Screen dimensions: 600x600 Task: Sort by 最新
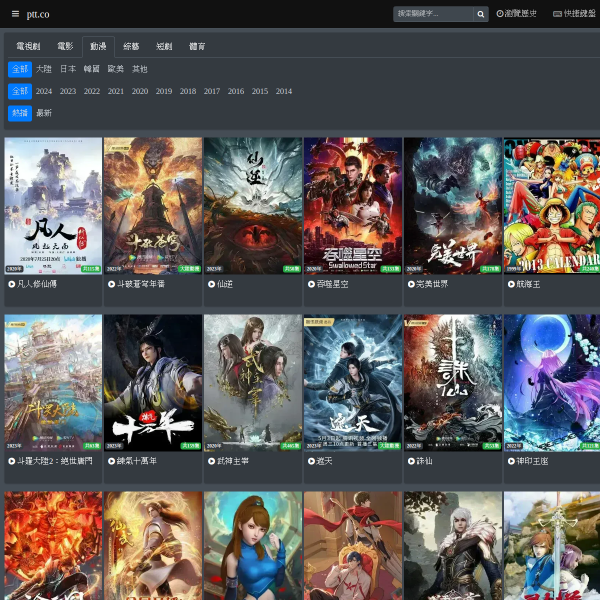[44, 113]
